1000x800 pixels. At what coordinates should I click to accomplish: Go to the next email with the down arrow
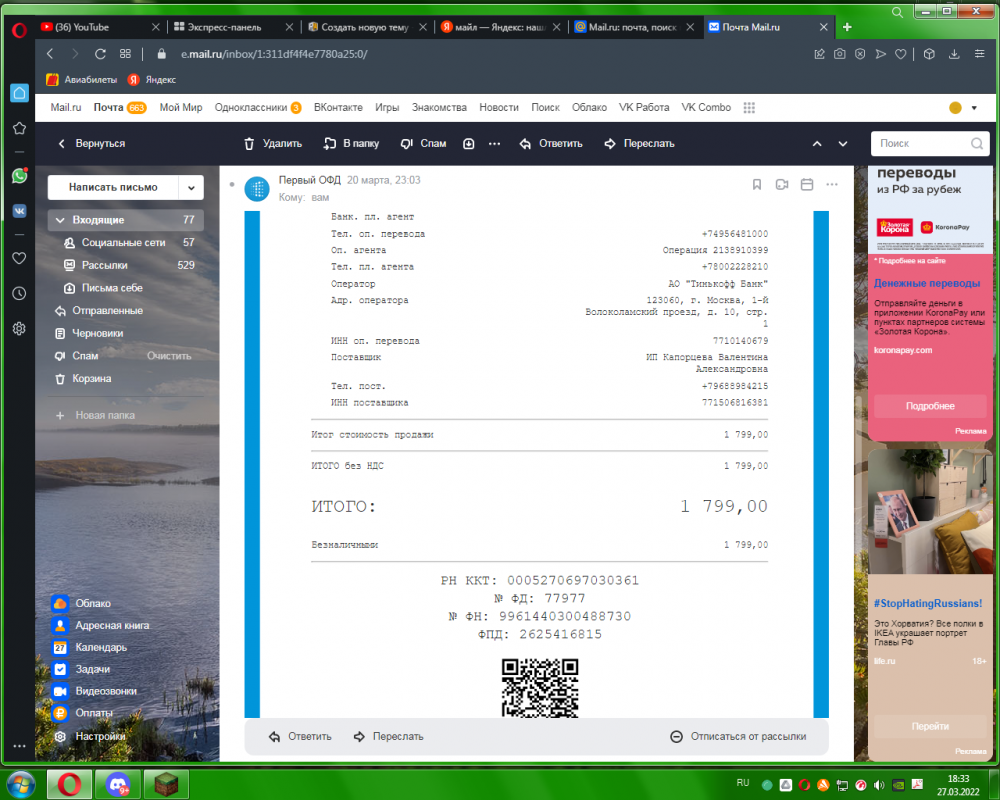point(842,144)
